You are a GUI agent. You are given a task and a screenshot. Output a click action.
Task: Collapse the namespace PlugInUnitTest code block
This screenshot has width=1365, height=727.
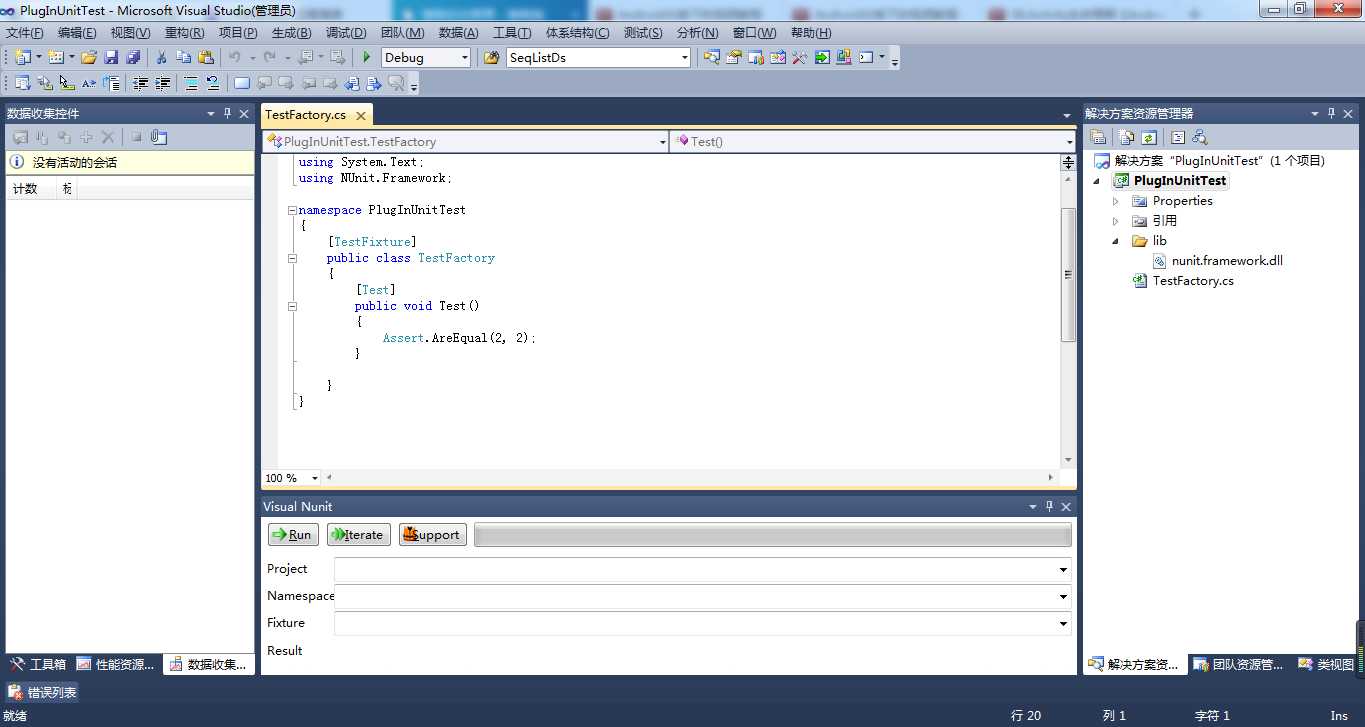click(292, 210)
